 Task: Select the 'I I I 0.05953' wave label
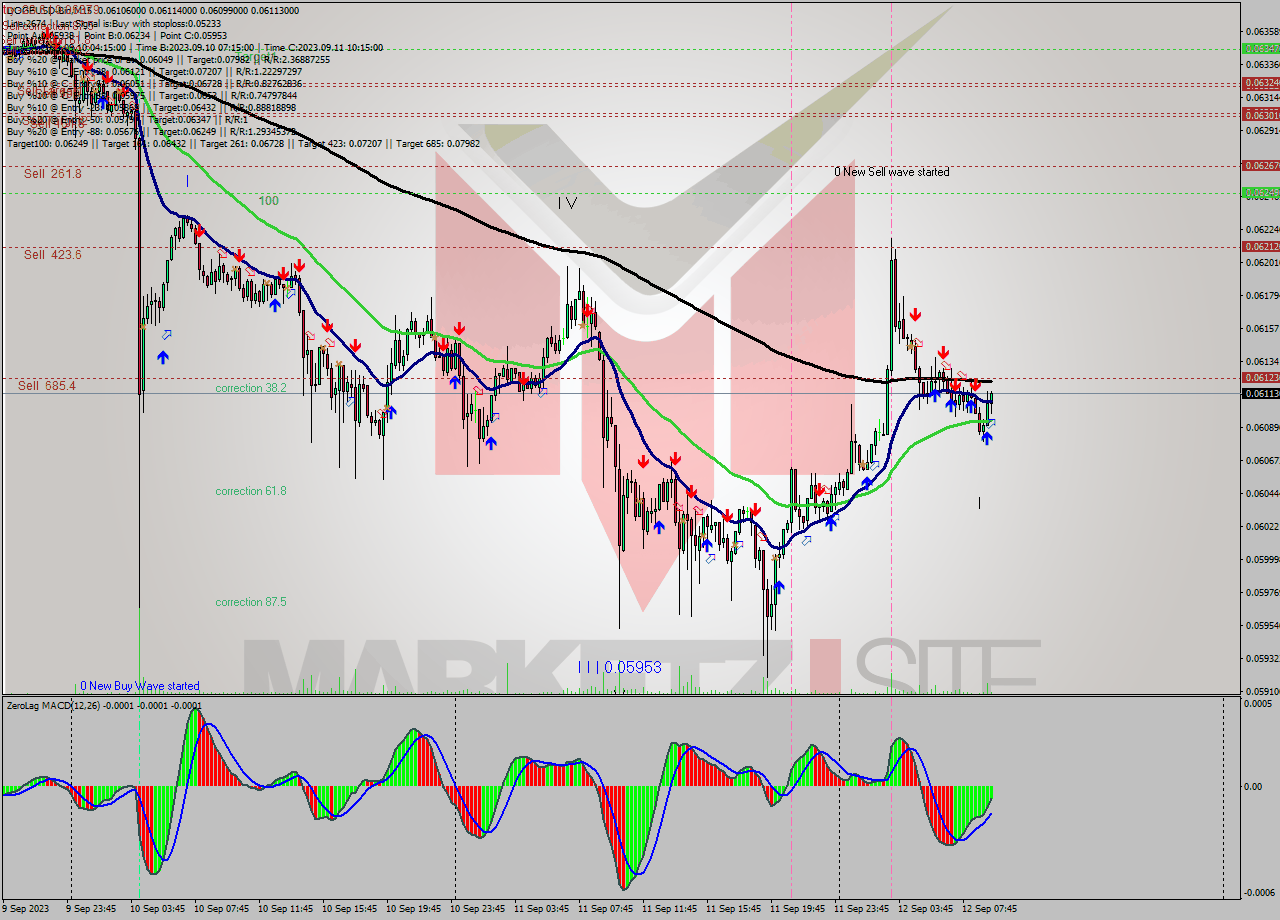[x=620, y=667]
